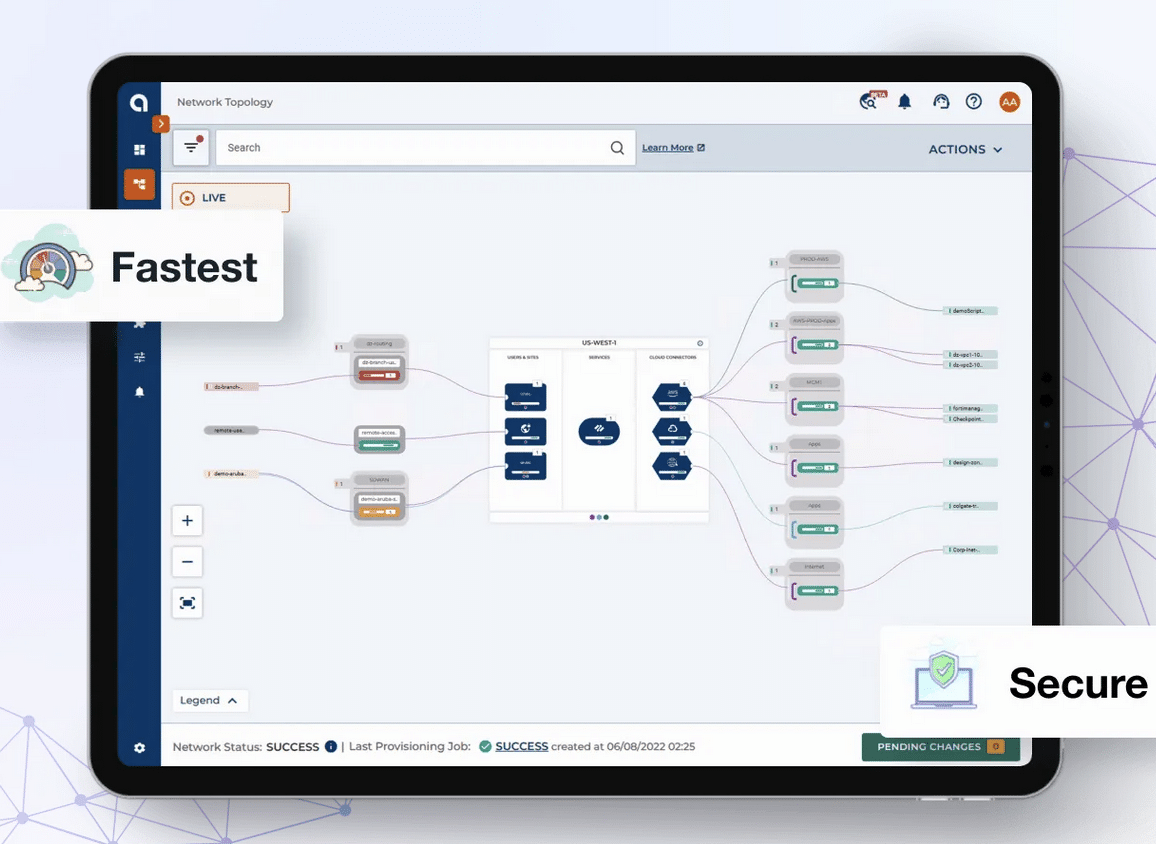Image resolution: width=1156 pixels, height=844 pixels.
Task: Click the settings gear in sidebar bottom
Action: point(139,747)
